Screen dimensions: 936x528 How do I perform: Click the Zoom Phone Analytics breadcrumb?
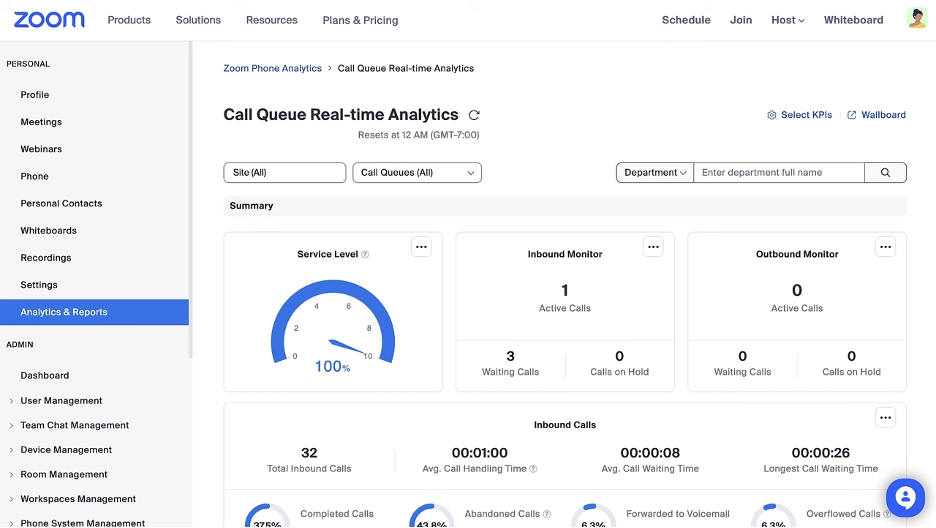pyautogui.click(x=272, y=69)
